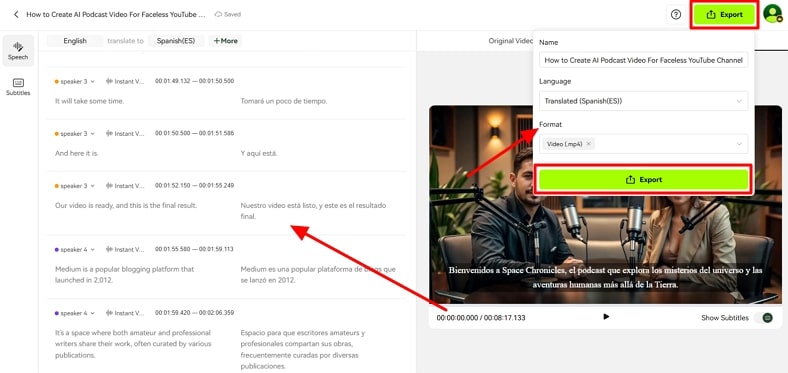Click the video preview frame
Image resolution: width=788 pixels, height=373 pixels.
coord(605,205)
